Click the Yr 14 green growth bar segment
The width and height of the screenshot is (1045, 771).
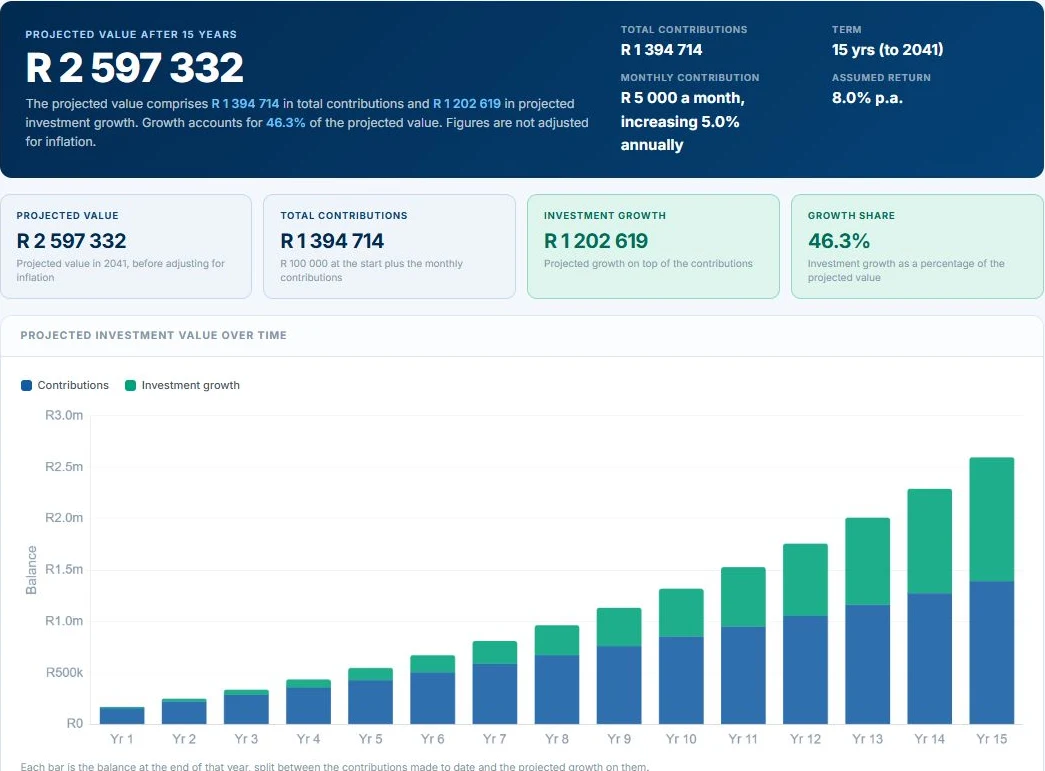point(930,541)
